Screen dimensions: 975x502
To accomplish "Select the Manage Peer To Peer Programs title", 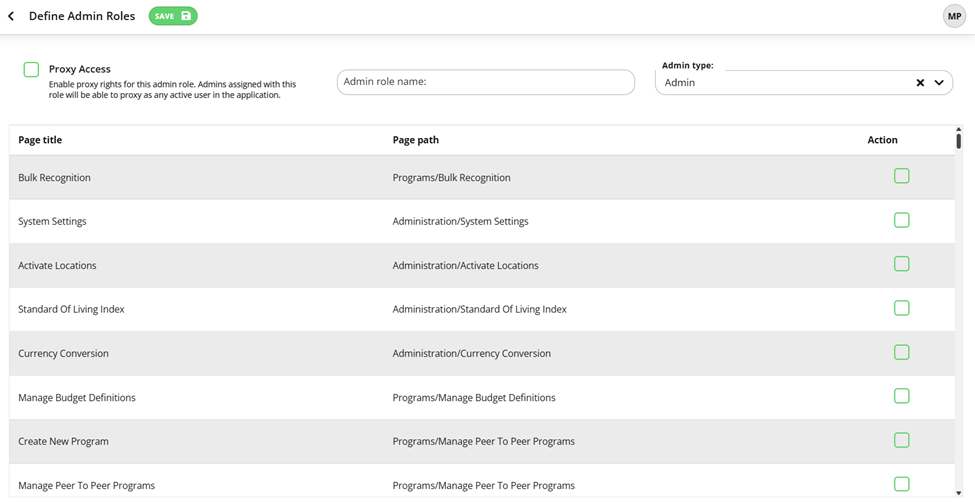I will click(86, 486).
